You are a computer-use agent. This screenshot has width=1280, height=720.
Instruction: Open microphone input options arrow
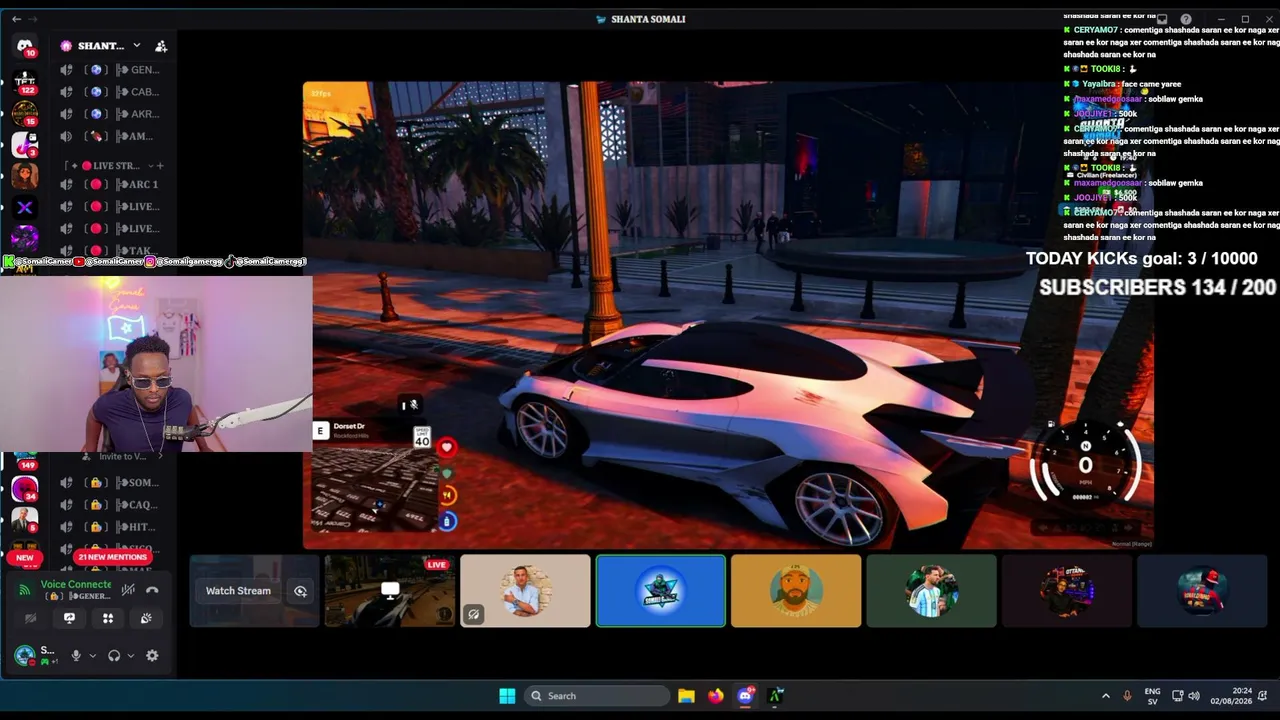tap(92, 656)
